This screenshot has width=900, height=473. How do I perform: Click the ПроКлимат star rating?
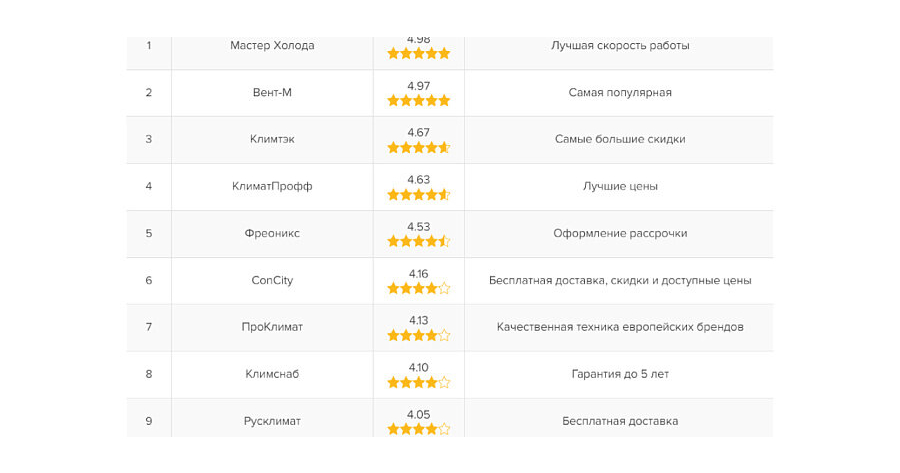pyautogui.click(x=418, y=336)
